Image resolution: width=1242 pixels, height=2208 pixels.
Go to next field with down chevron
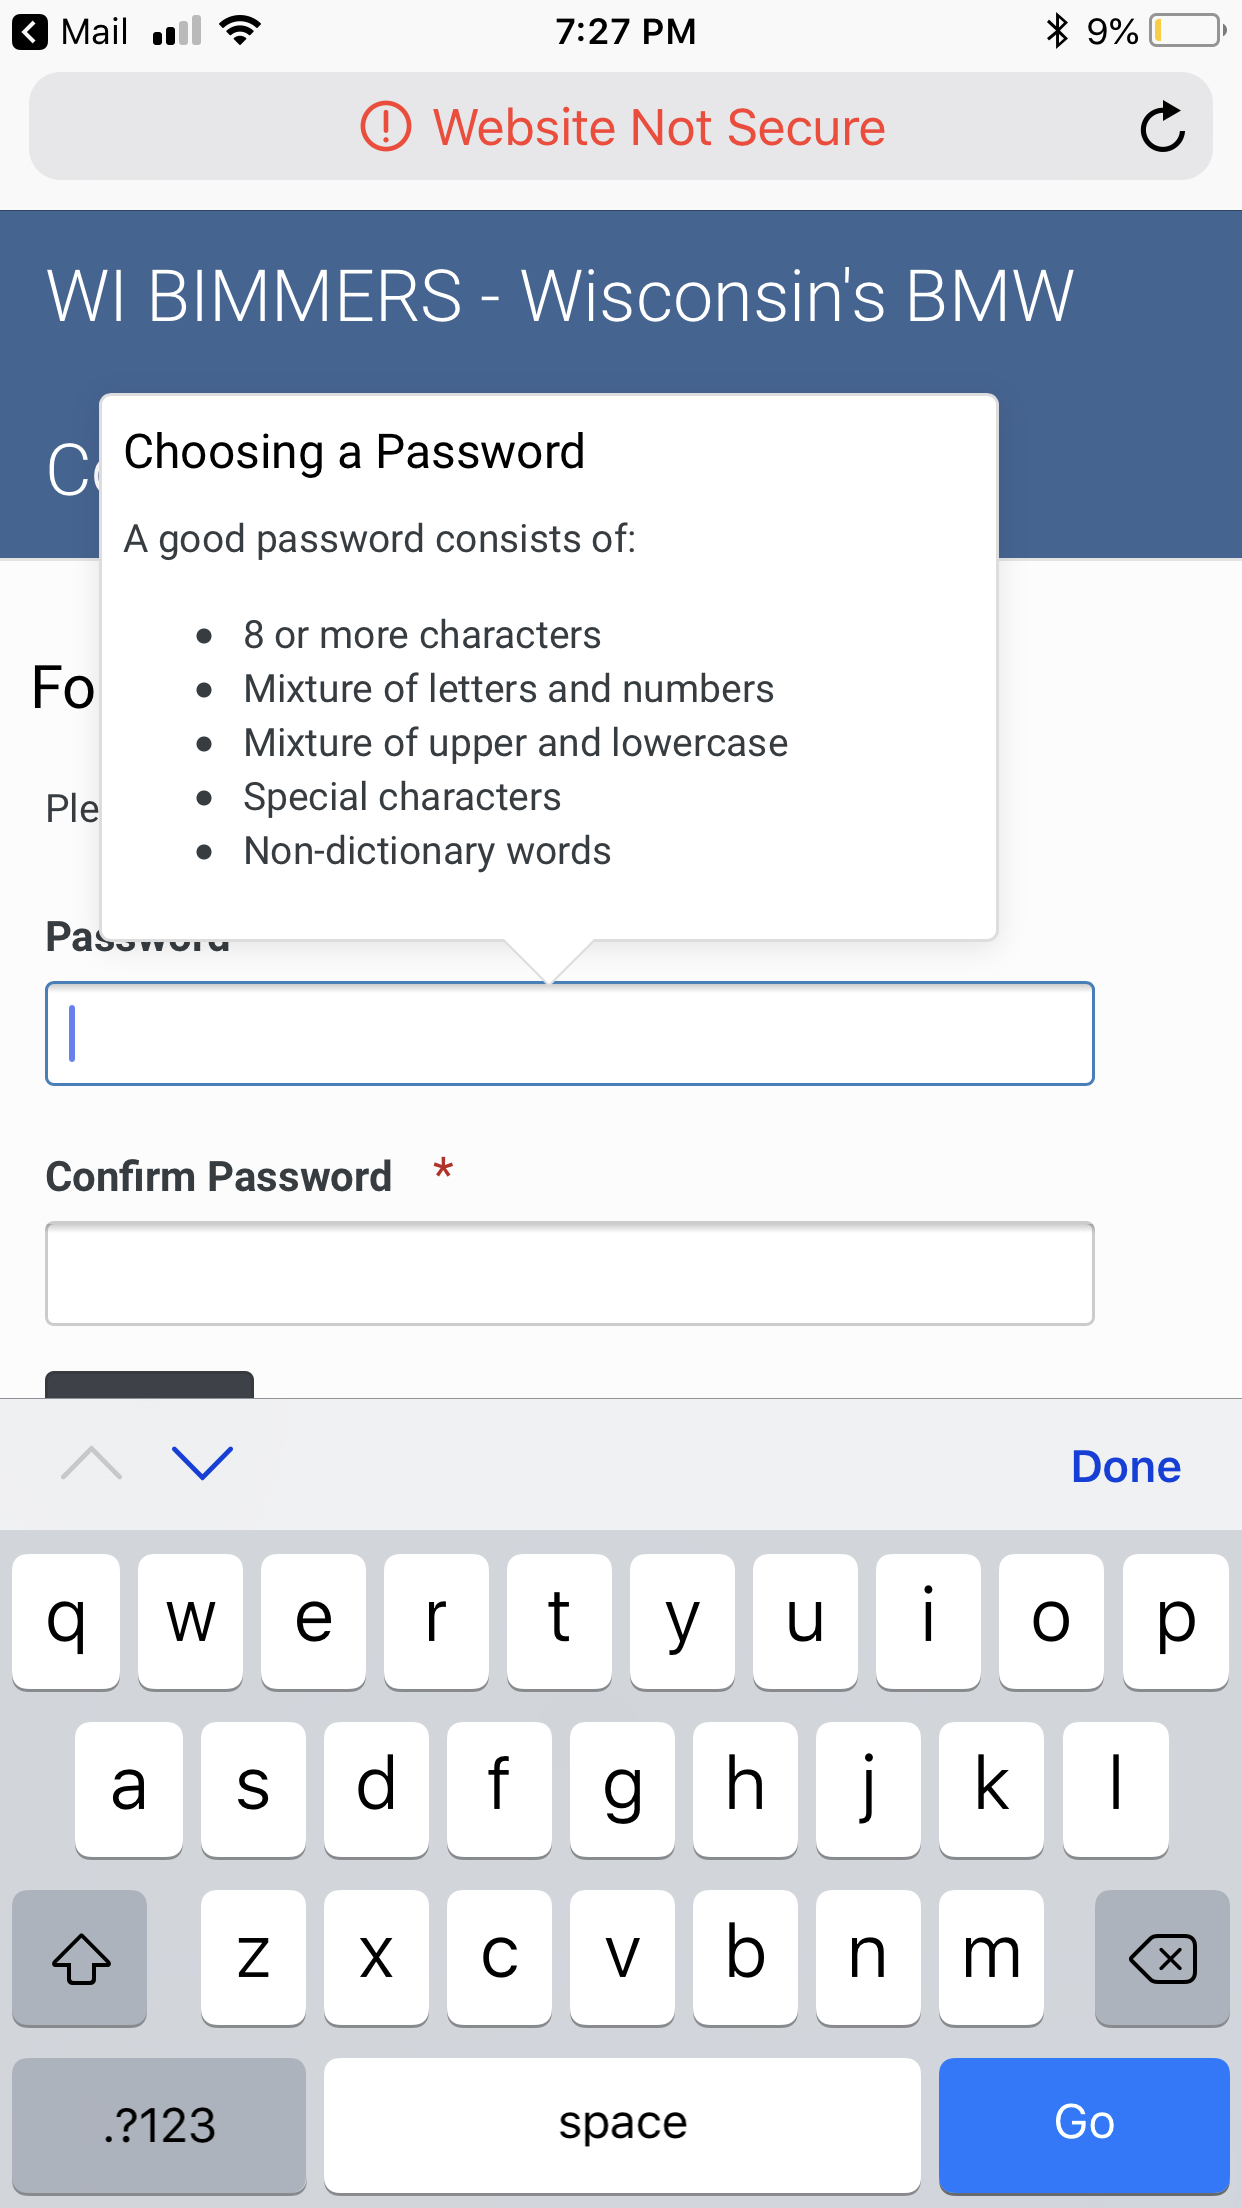coord(202,1464)
